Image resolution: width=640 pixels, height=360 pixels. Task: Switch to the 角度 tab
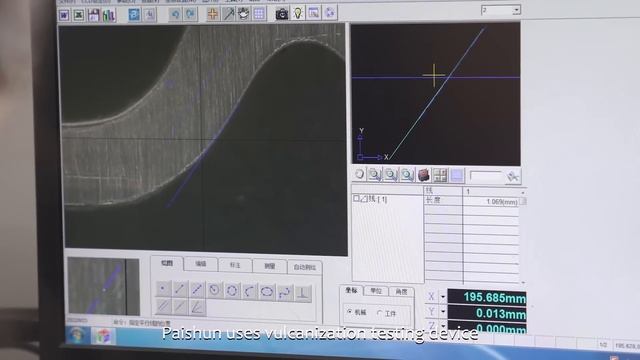(401, 291)
